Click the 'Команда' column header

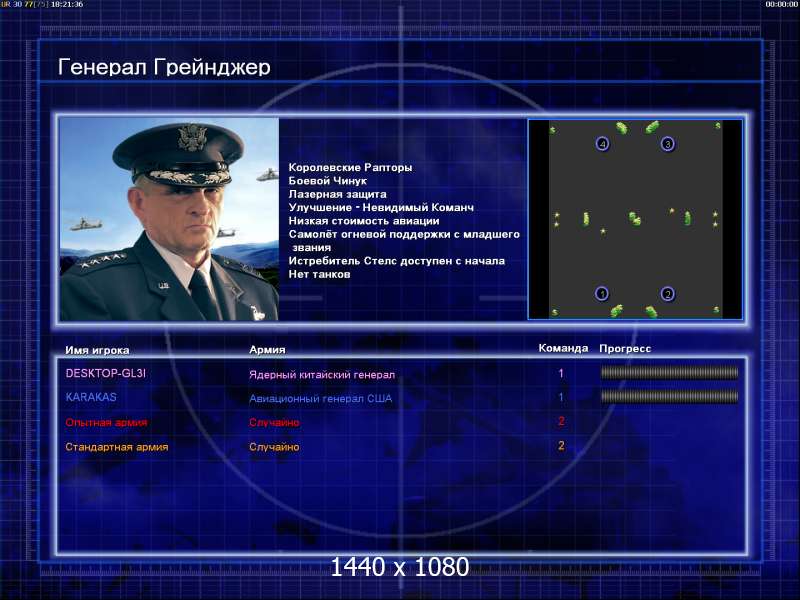point(563,348)
